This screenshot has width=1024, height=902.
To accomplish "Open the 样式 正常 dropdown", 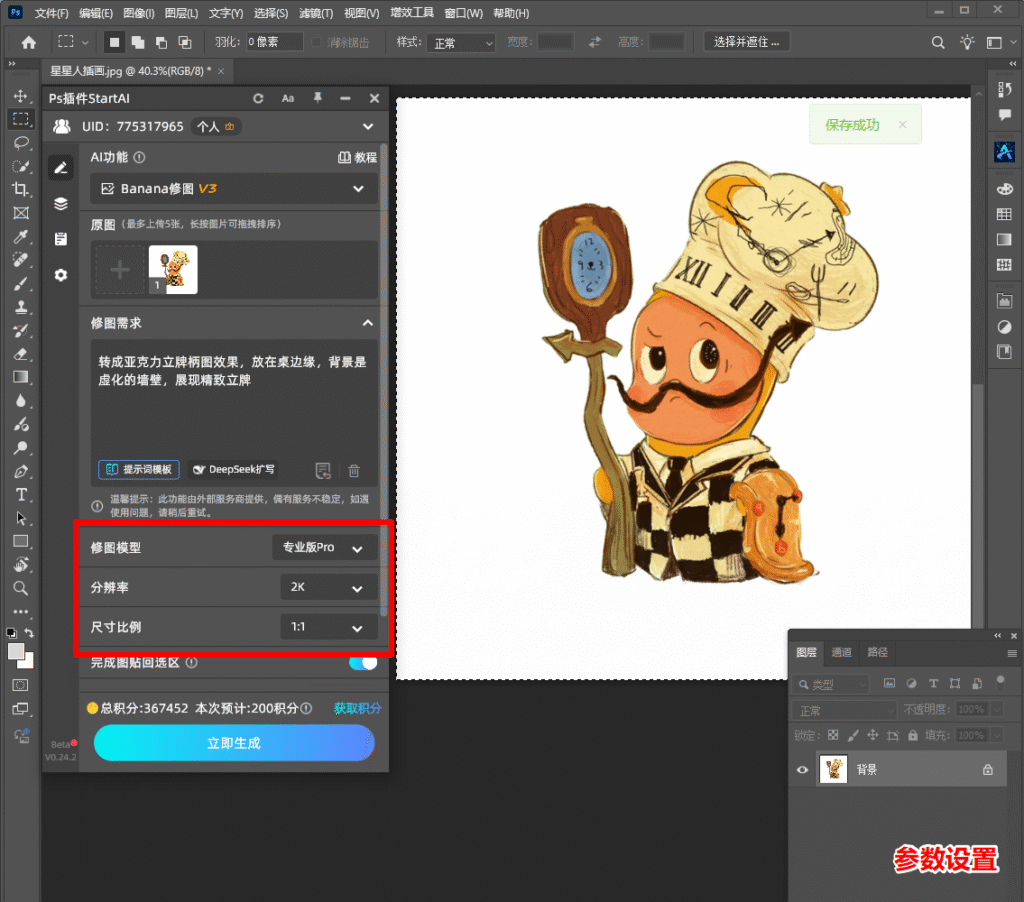I will [462, 43].
